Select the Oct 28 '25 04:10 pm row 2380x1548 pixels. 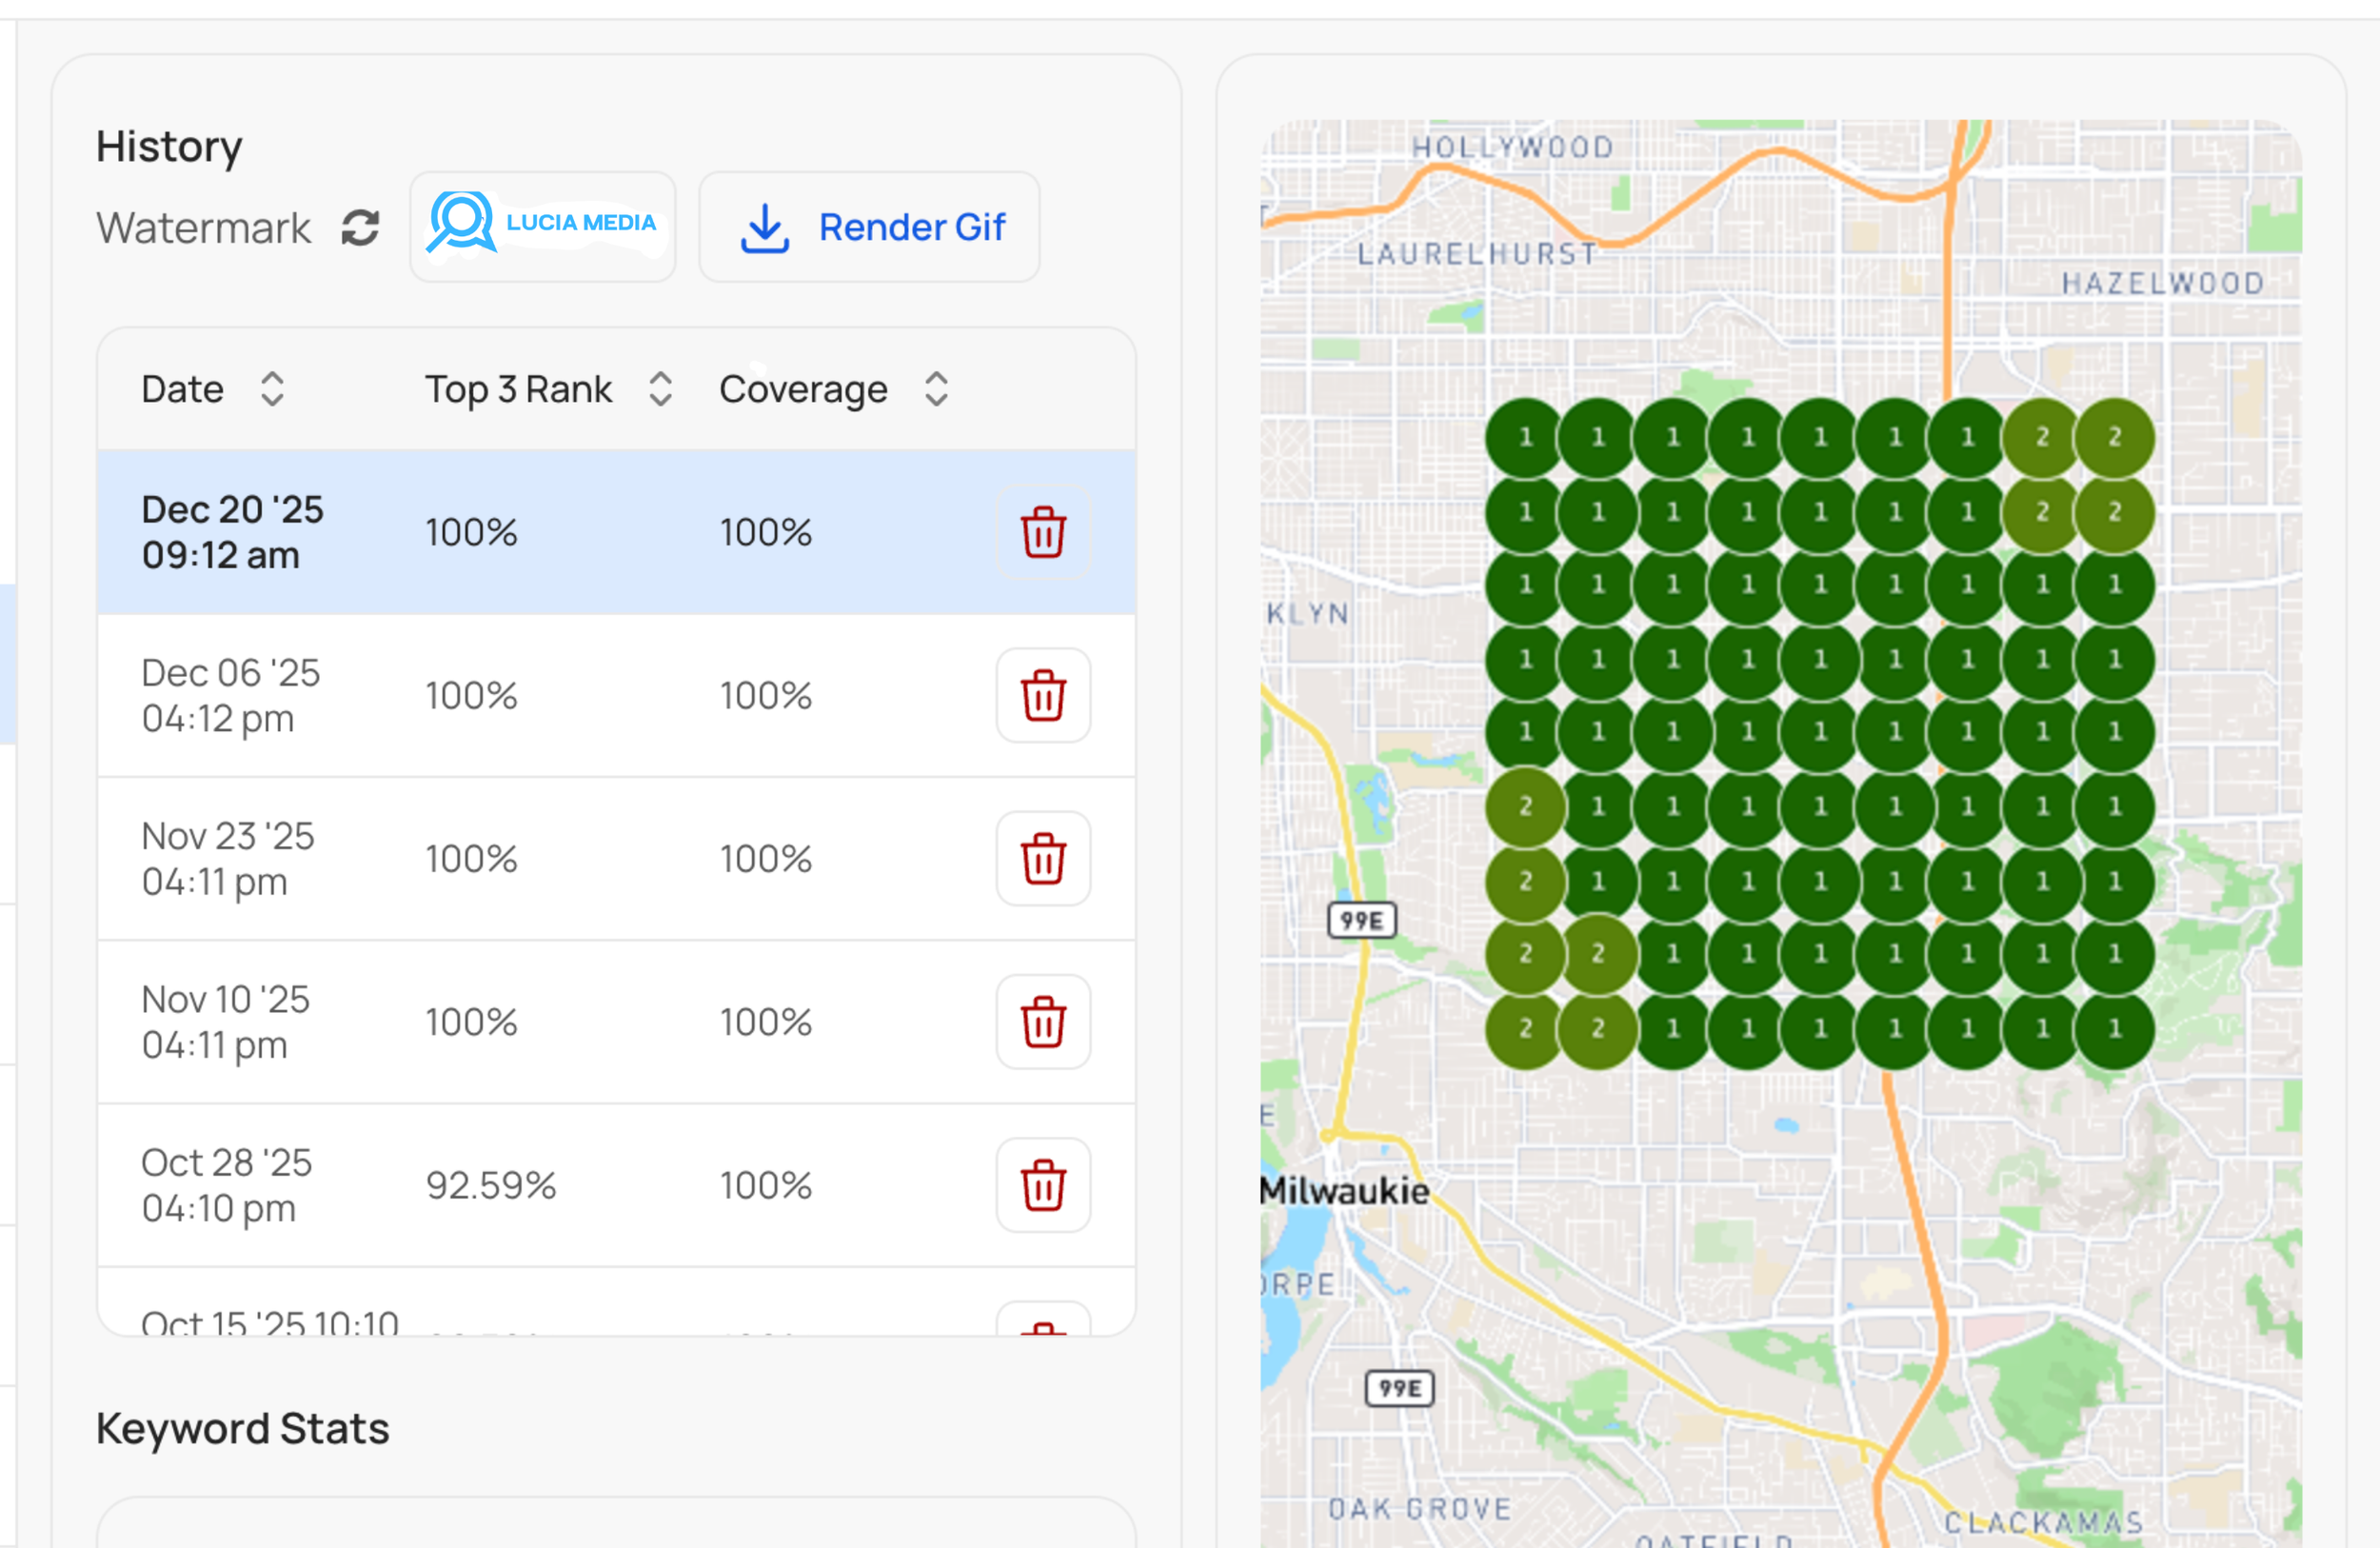tap(226, 1185)
